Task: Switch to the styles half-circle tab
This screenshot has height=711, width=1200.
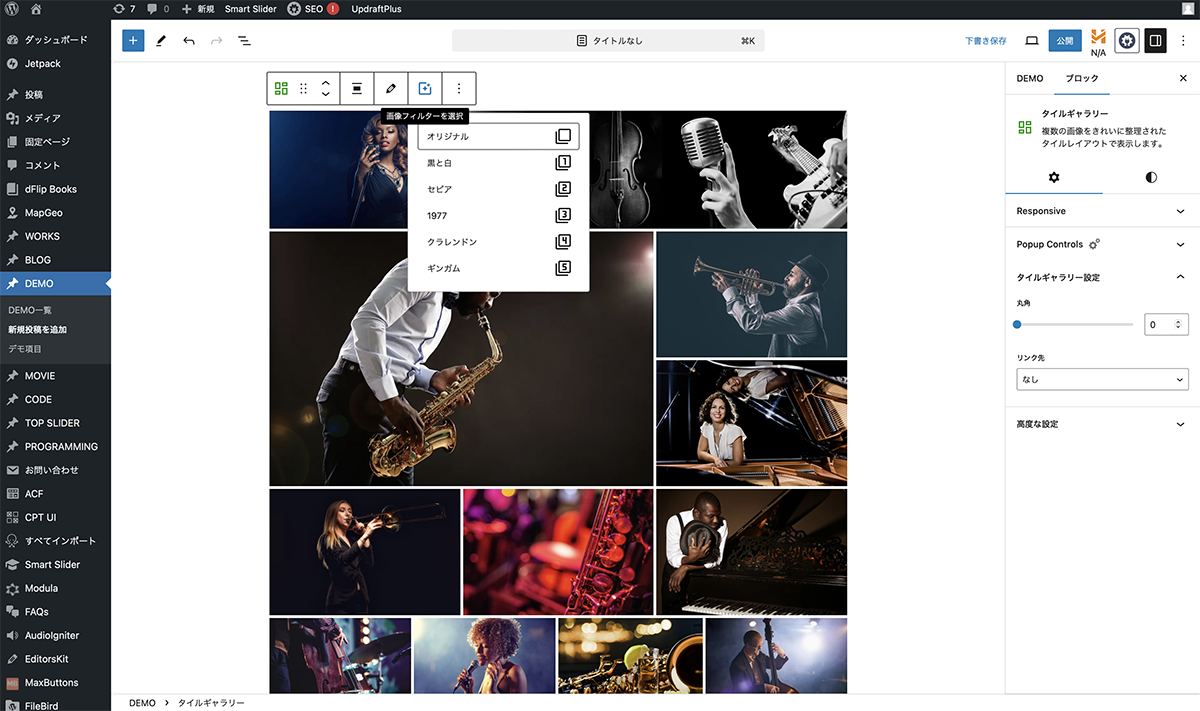Action: tap(1151, 177)
